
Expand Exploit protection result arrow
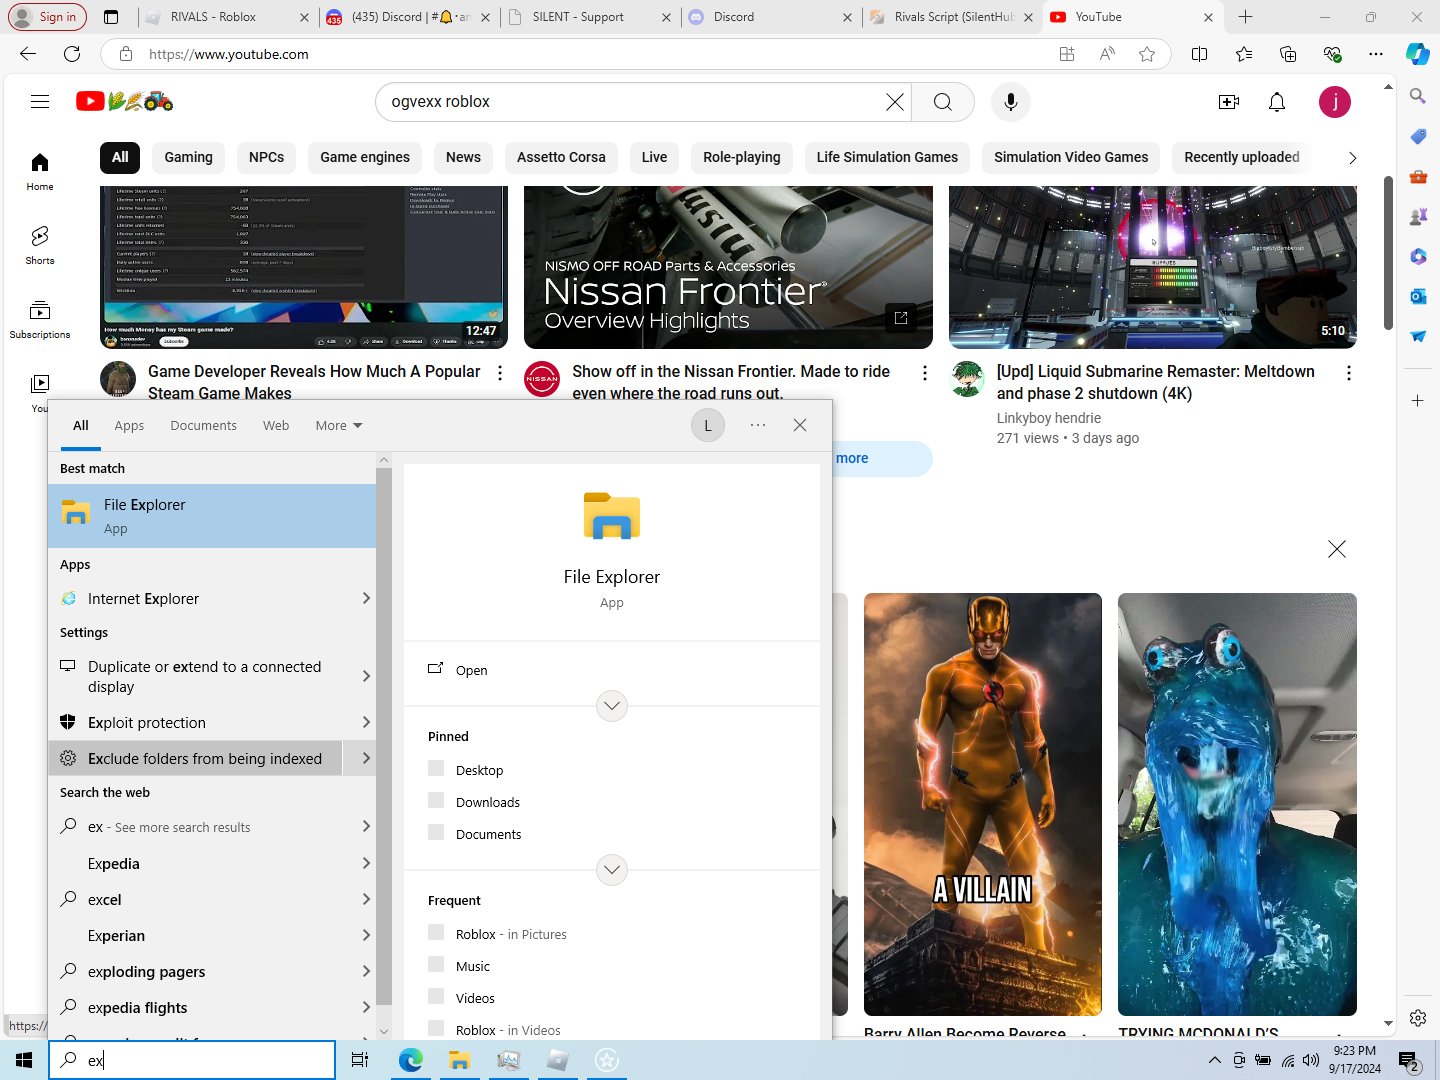(366, 722)
